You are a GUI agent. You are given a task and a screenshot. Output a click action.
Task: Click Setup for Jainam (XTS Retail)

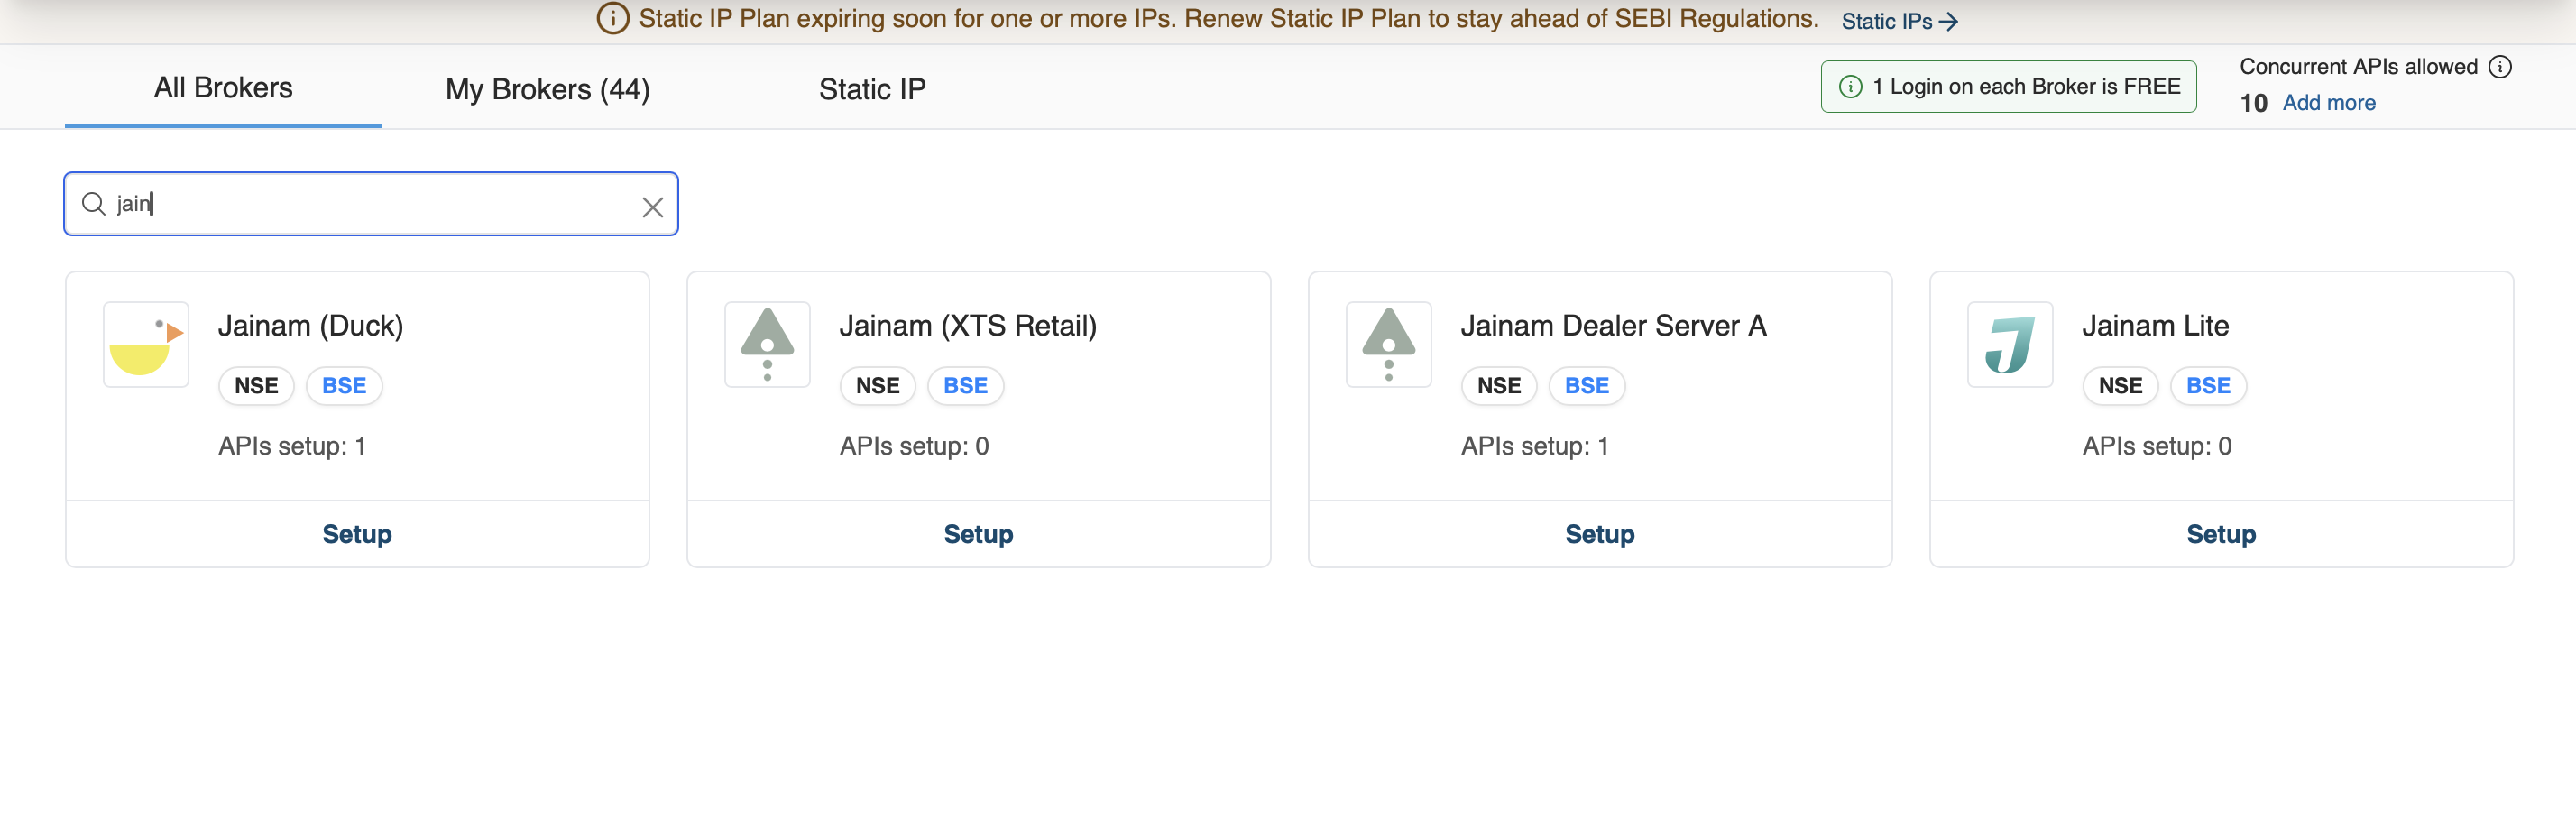(x=978, y=534)
